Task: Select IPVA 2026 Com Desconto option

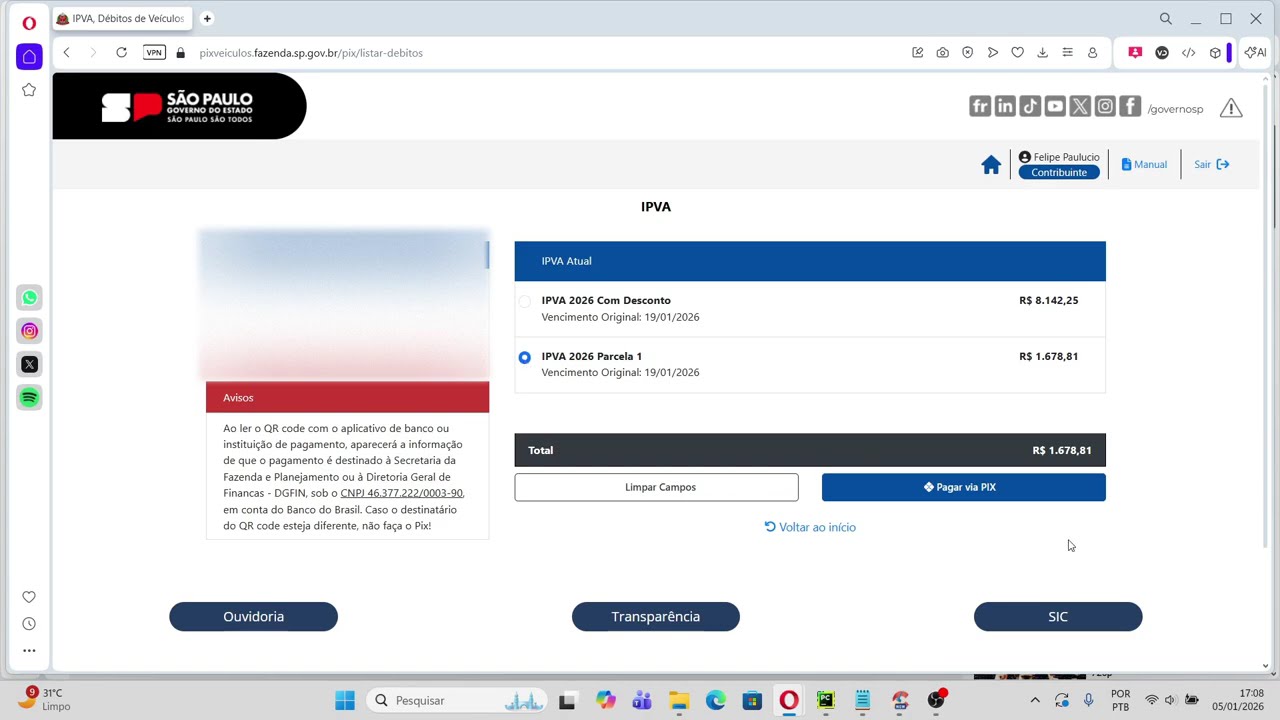Action: pos(525,301)
